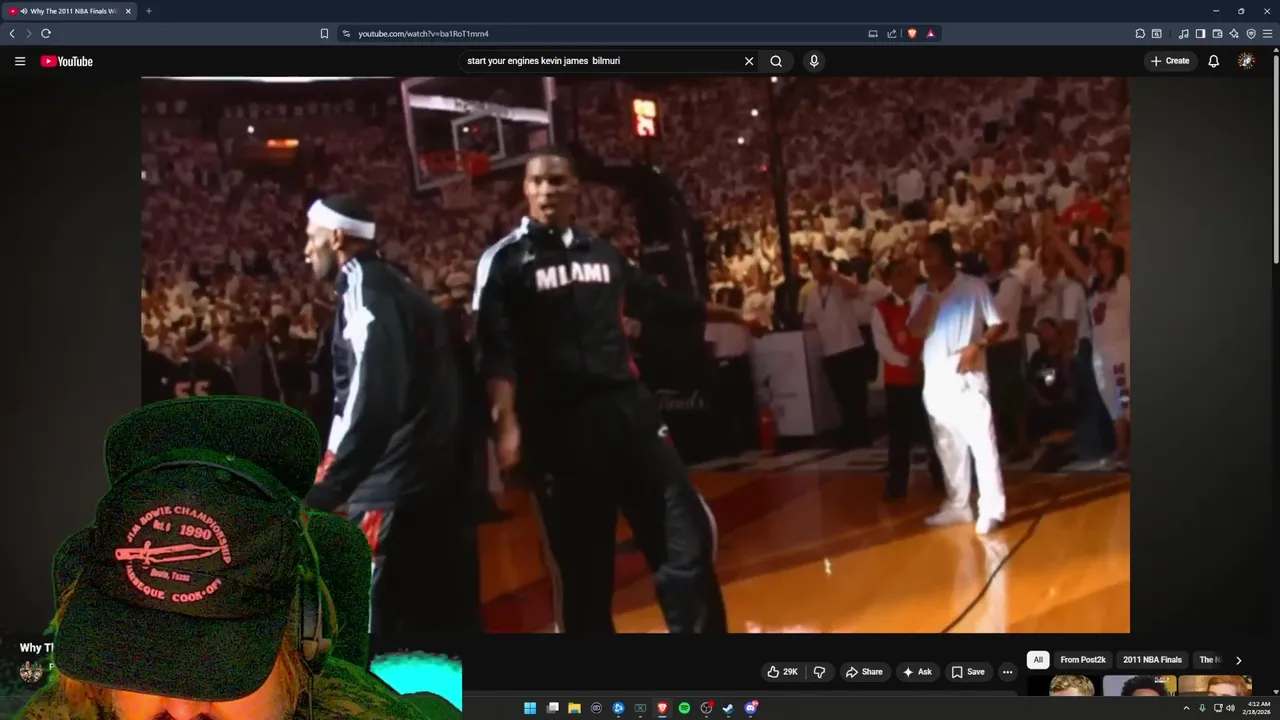This screenshot has width=1280, height=720.
Task: Open the Ask AI button
Action: click(918, 672)
